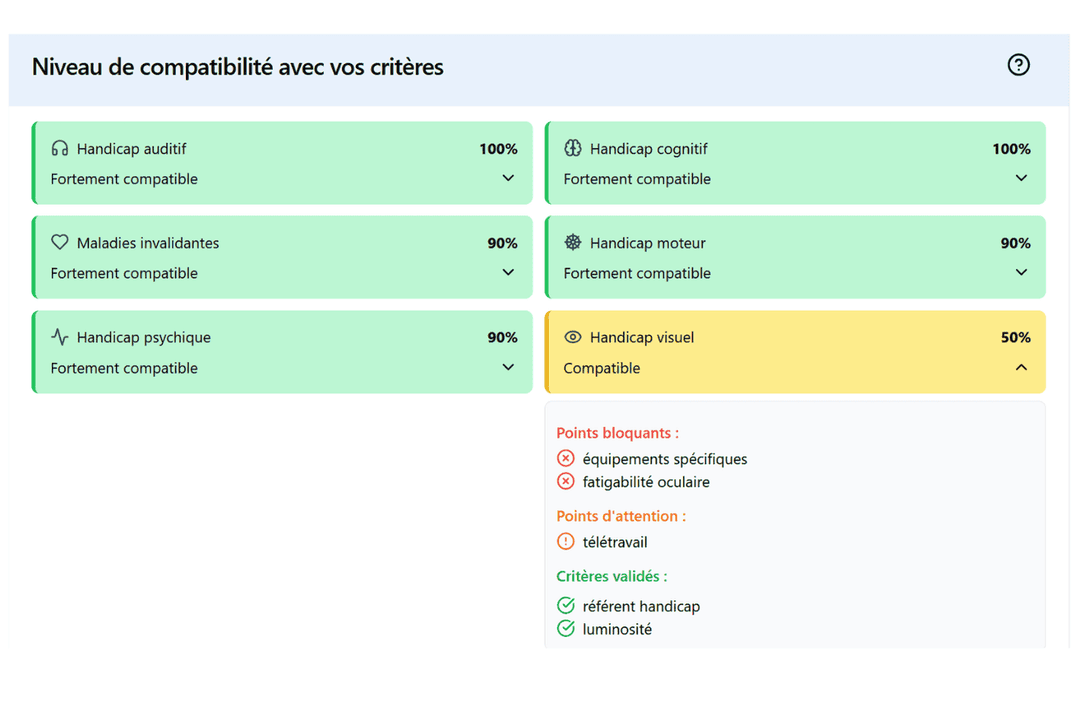Expand the Handicap cognitif details chevron

pyautogui.click(x=1021, y=178)
